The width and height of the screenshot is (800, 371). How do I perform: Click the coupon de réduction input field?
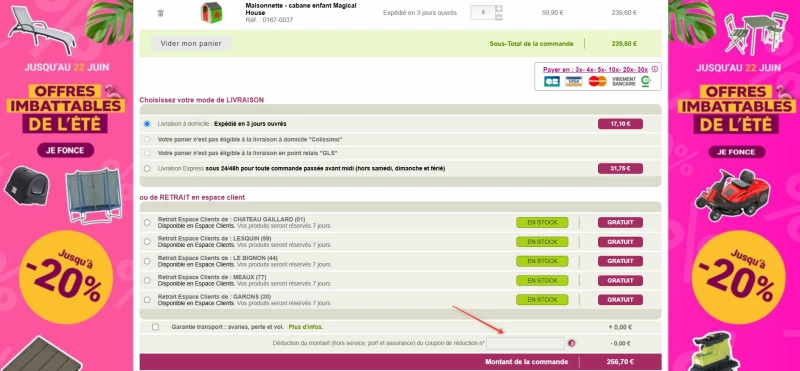pos(525,343)
